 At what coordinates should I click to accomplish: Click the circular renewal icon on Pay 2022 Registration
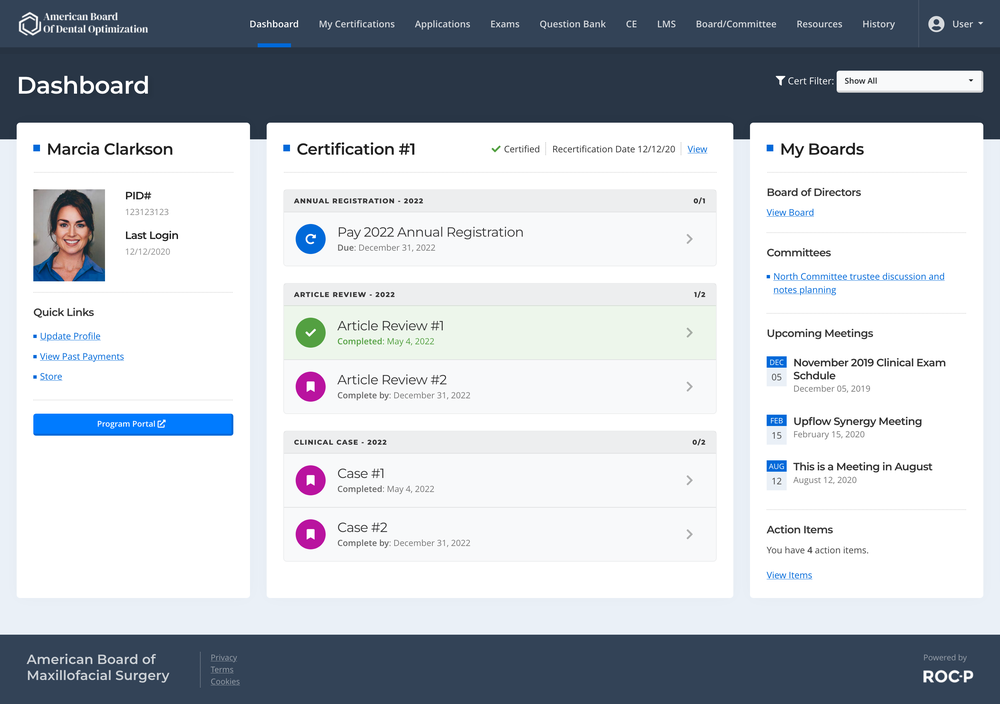(310, 239)
